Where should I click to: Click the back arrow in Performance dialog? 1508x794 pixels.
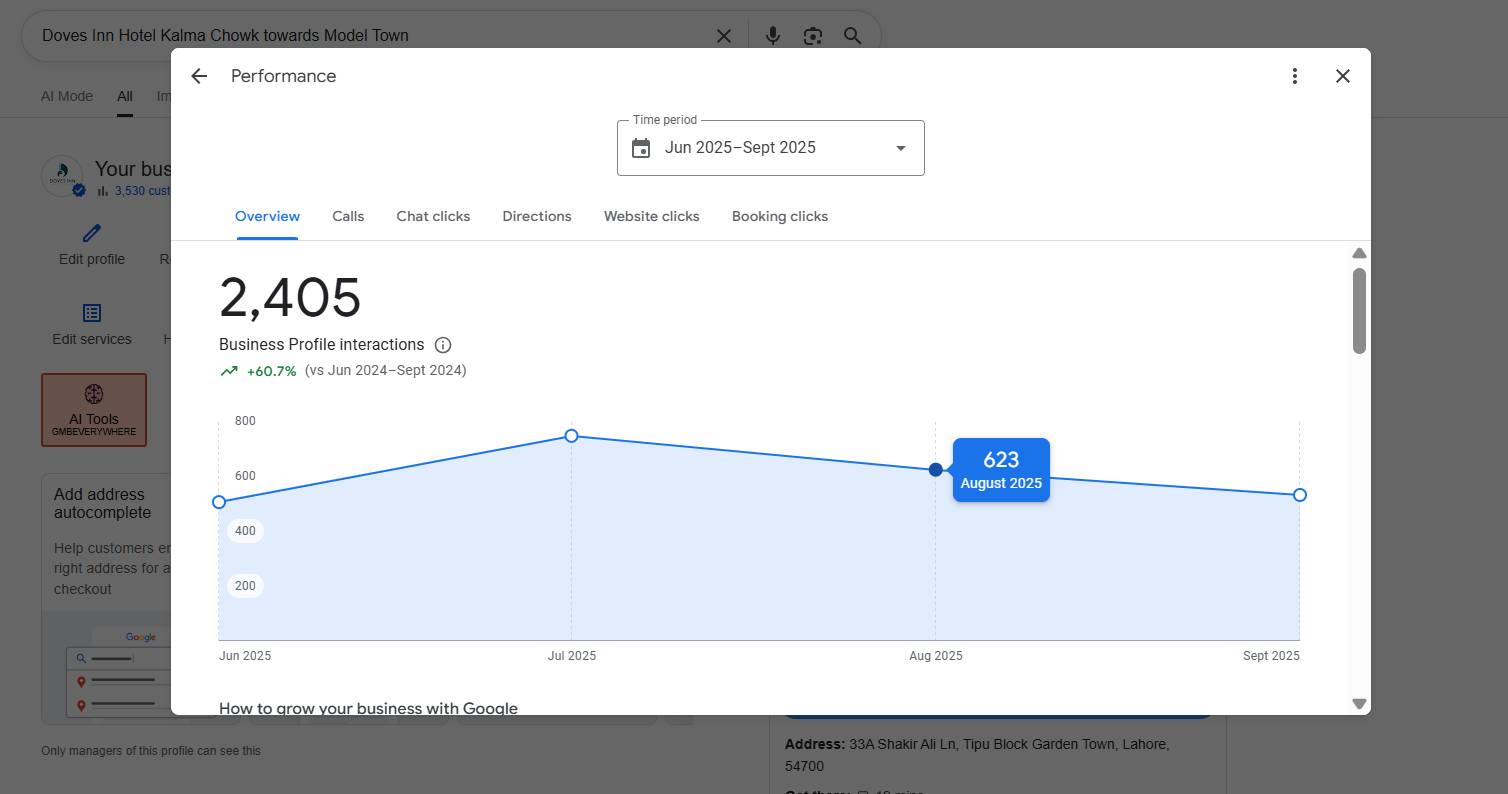199,76
